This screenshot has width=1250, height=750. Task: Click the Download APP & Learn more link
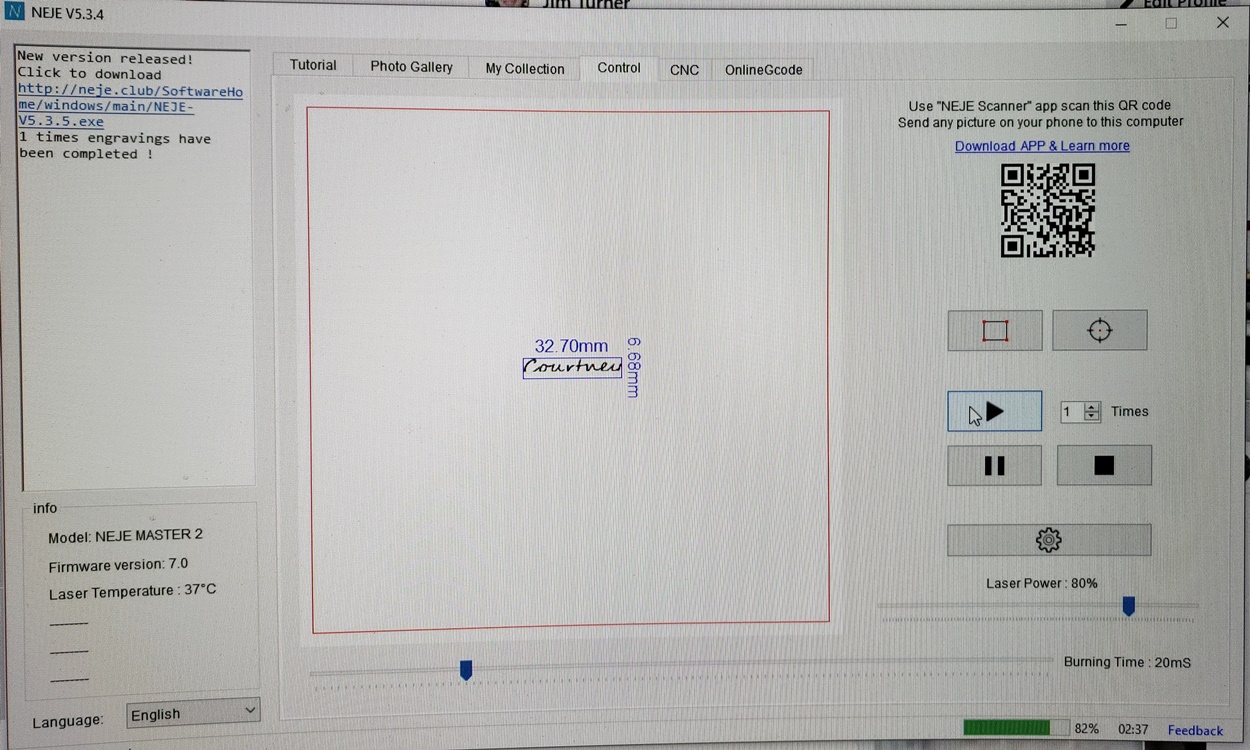click(1042, 146)
